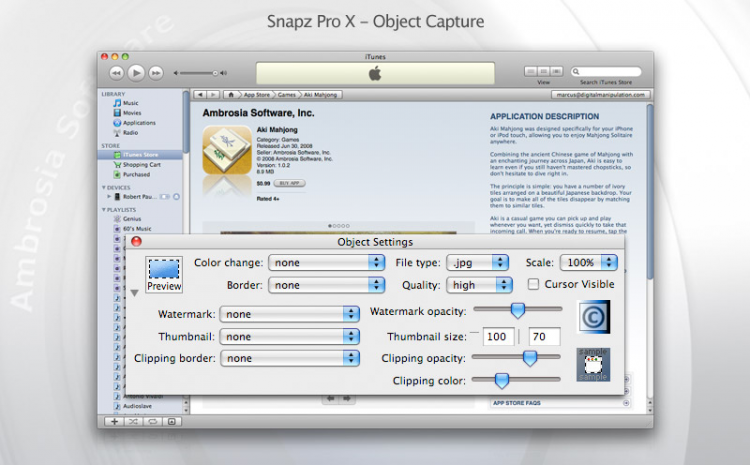Click the Preview button in Object Settings
The width and height of the screenshot is (750, 465).
click(164, 275)
